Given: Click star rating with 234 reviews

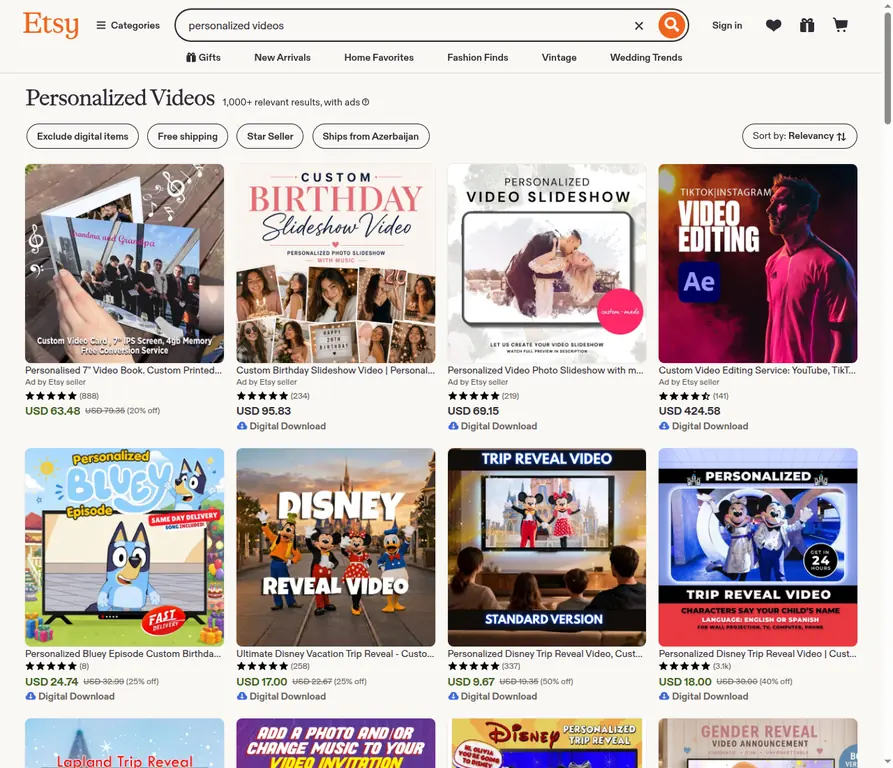Looking at the screenshot, I should (273, 396).
